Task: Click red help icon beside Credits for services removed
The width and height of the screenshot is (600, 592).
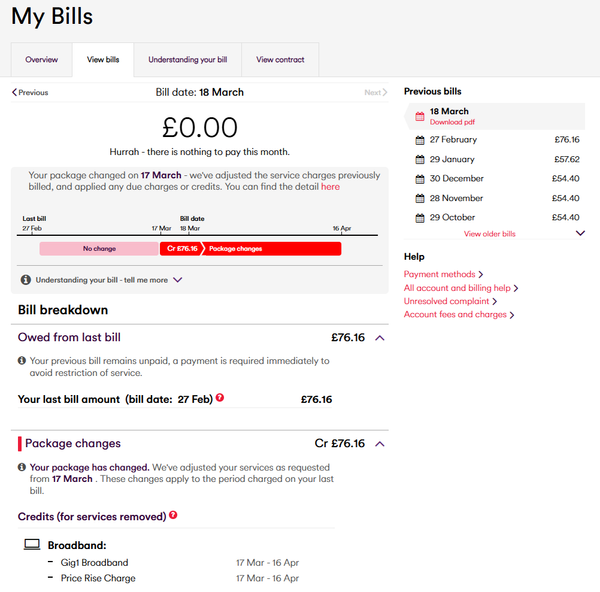Action: (173, 515)
